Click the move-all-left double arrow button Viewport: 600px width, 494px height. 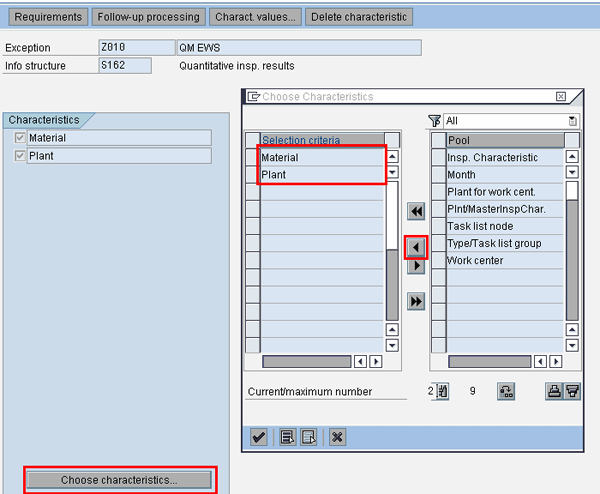[416, 211]
